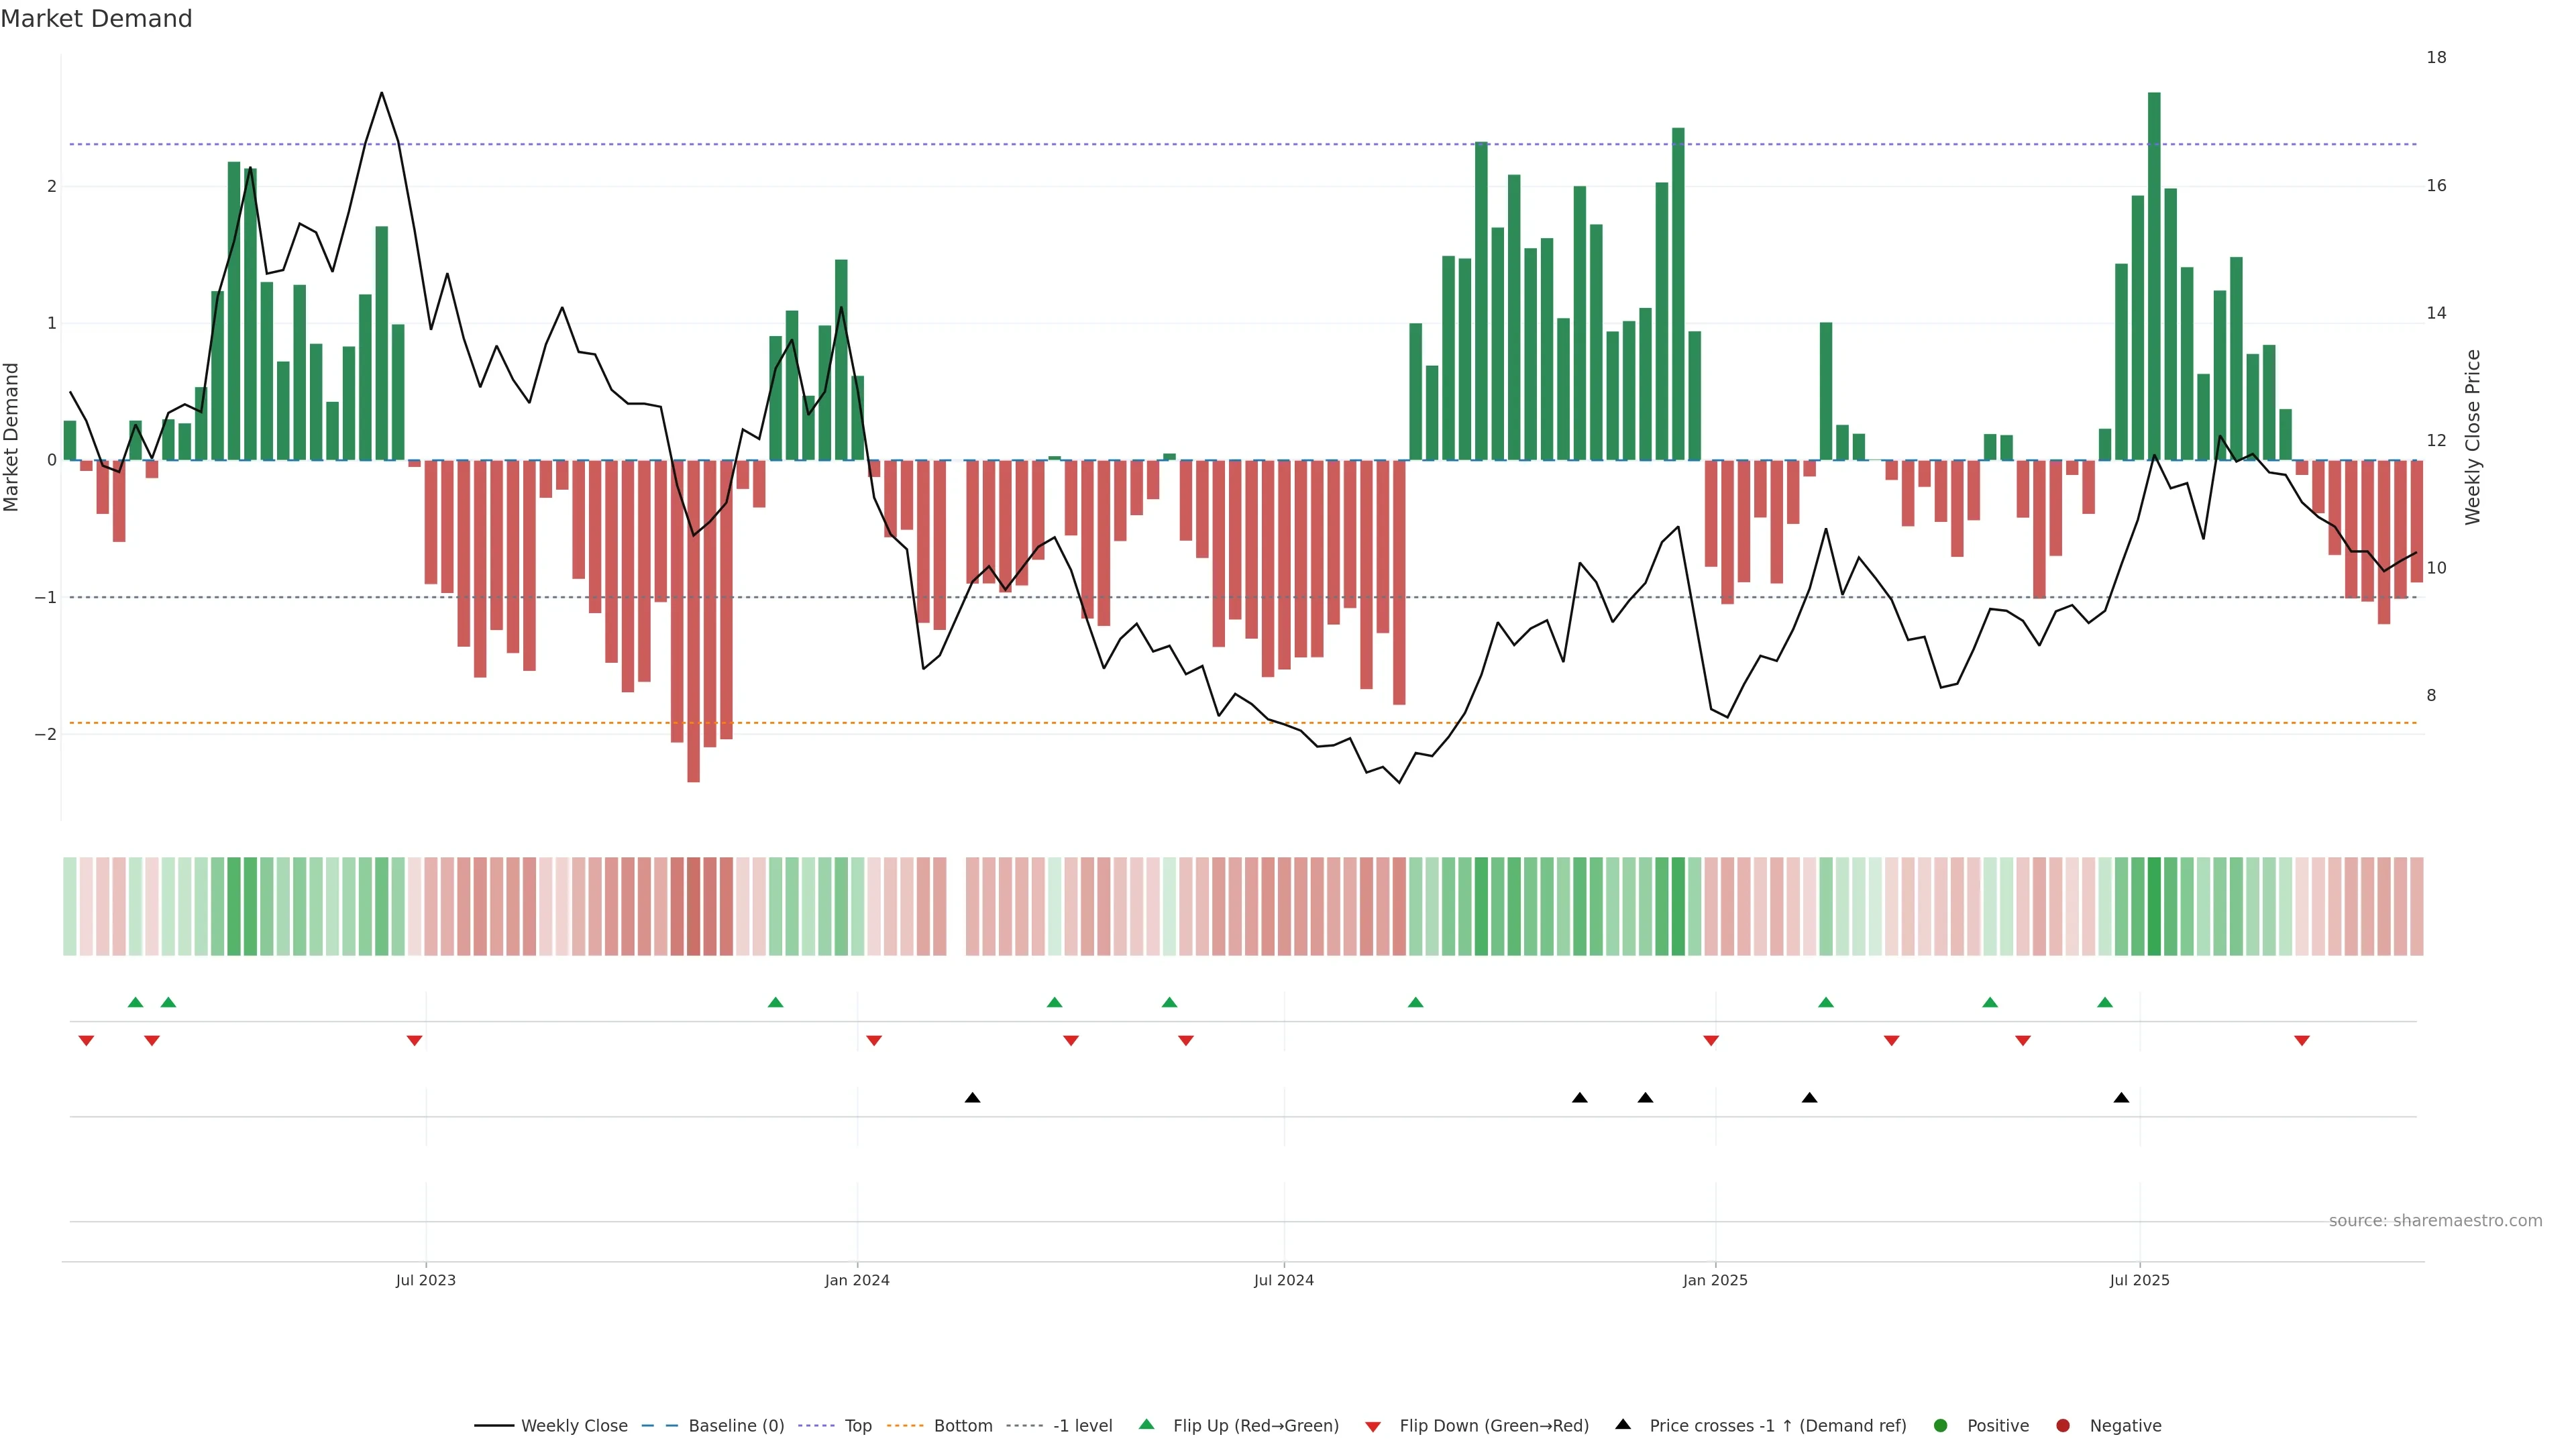
Task: Click the first black price-cross marker after Jan 2024
Action: point(972,1098)
